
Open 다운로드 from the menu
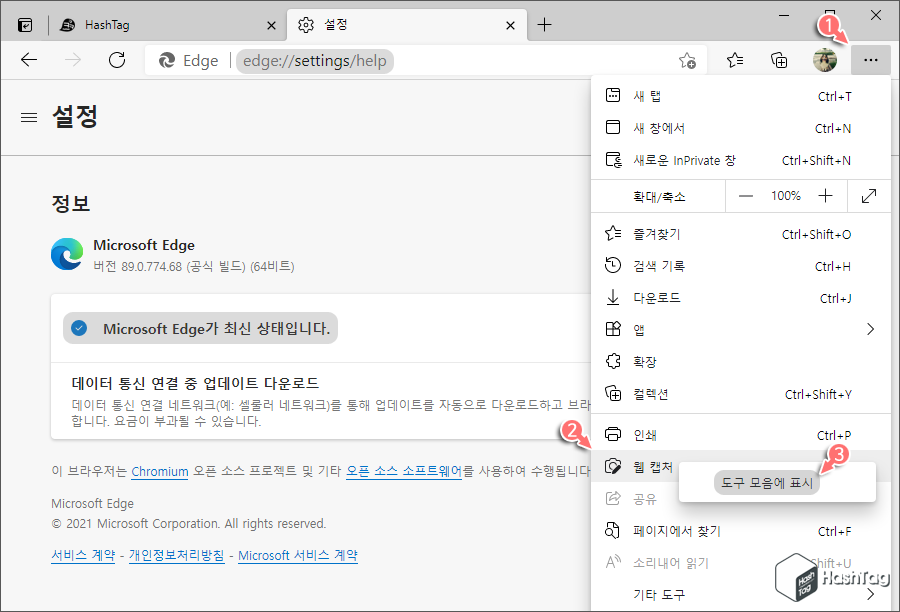click(740, 298)
